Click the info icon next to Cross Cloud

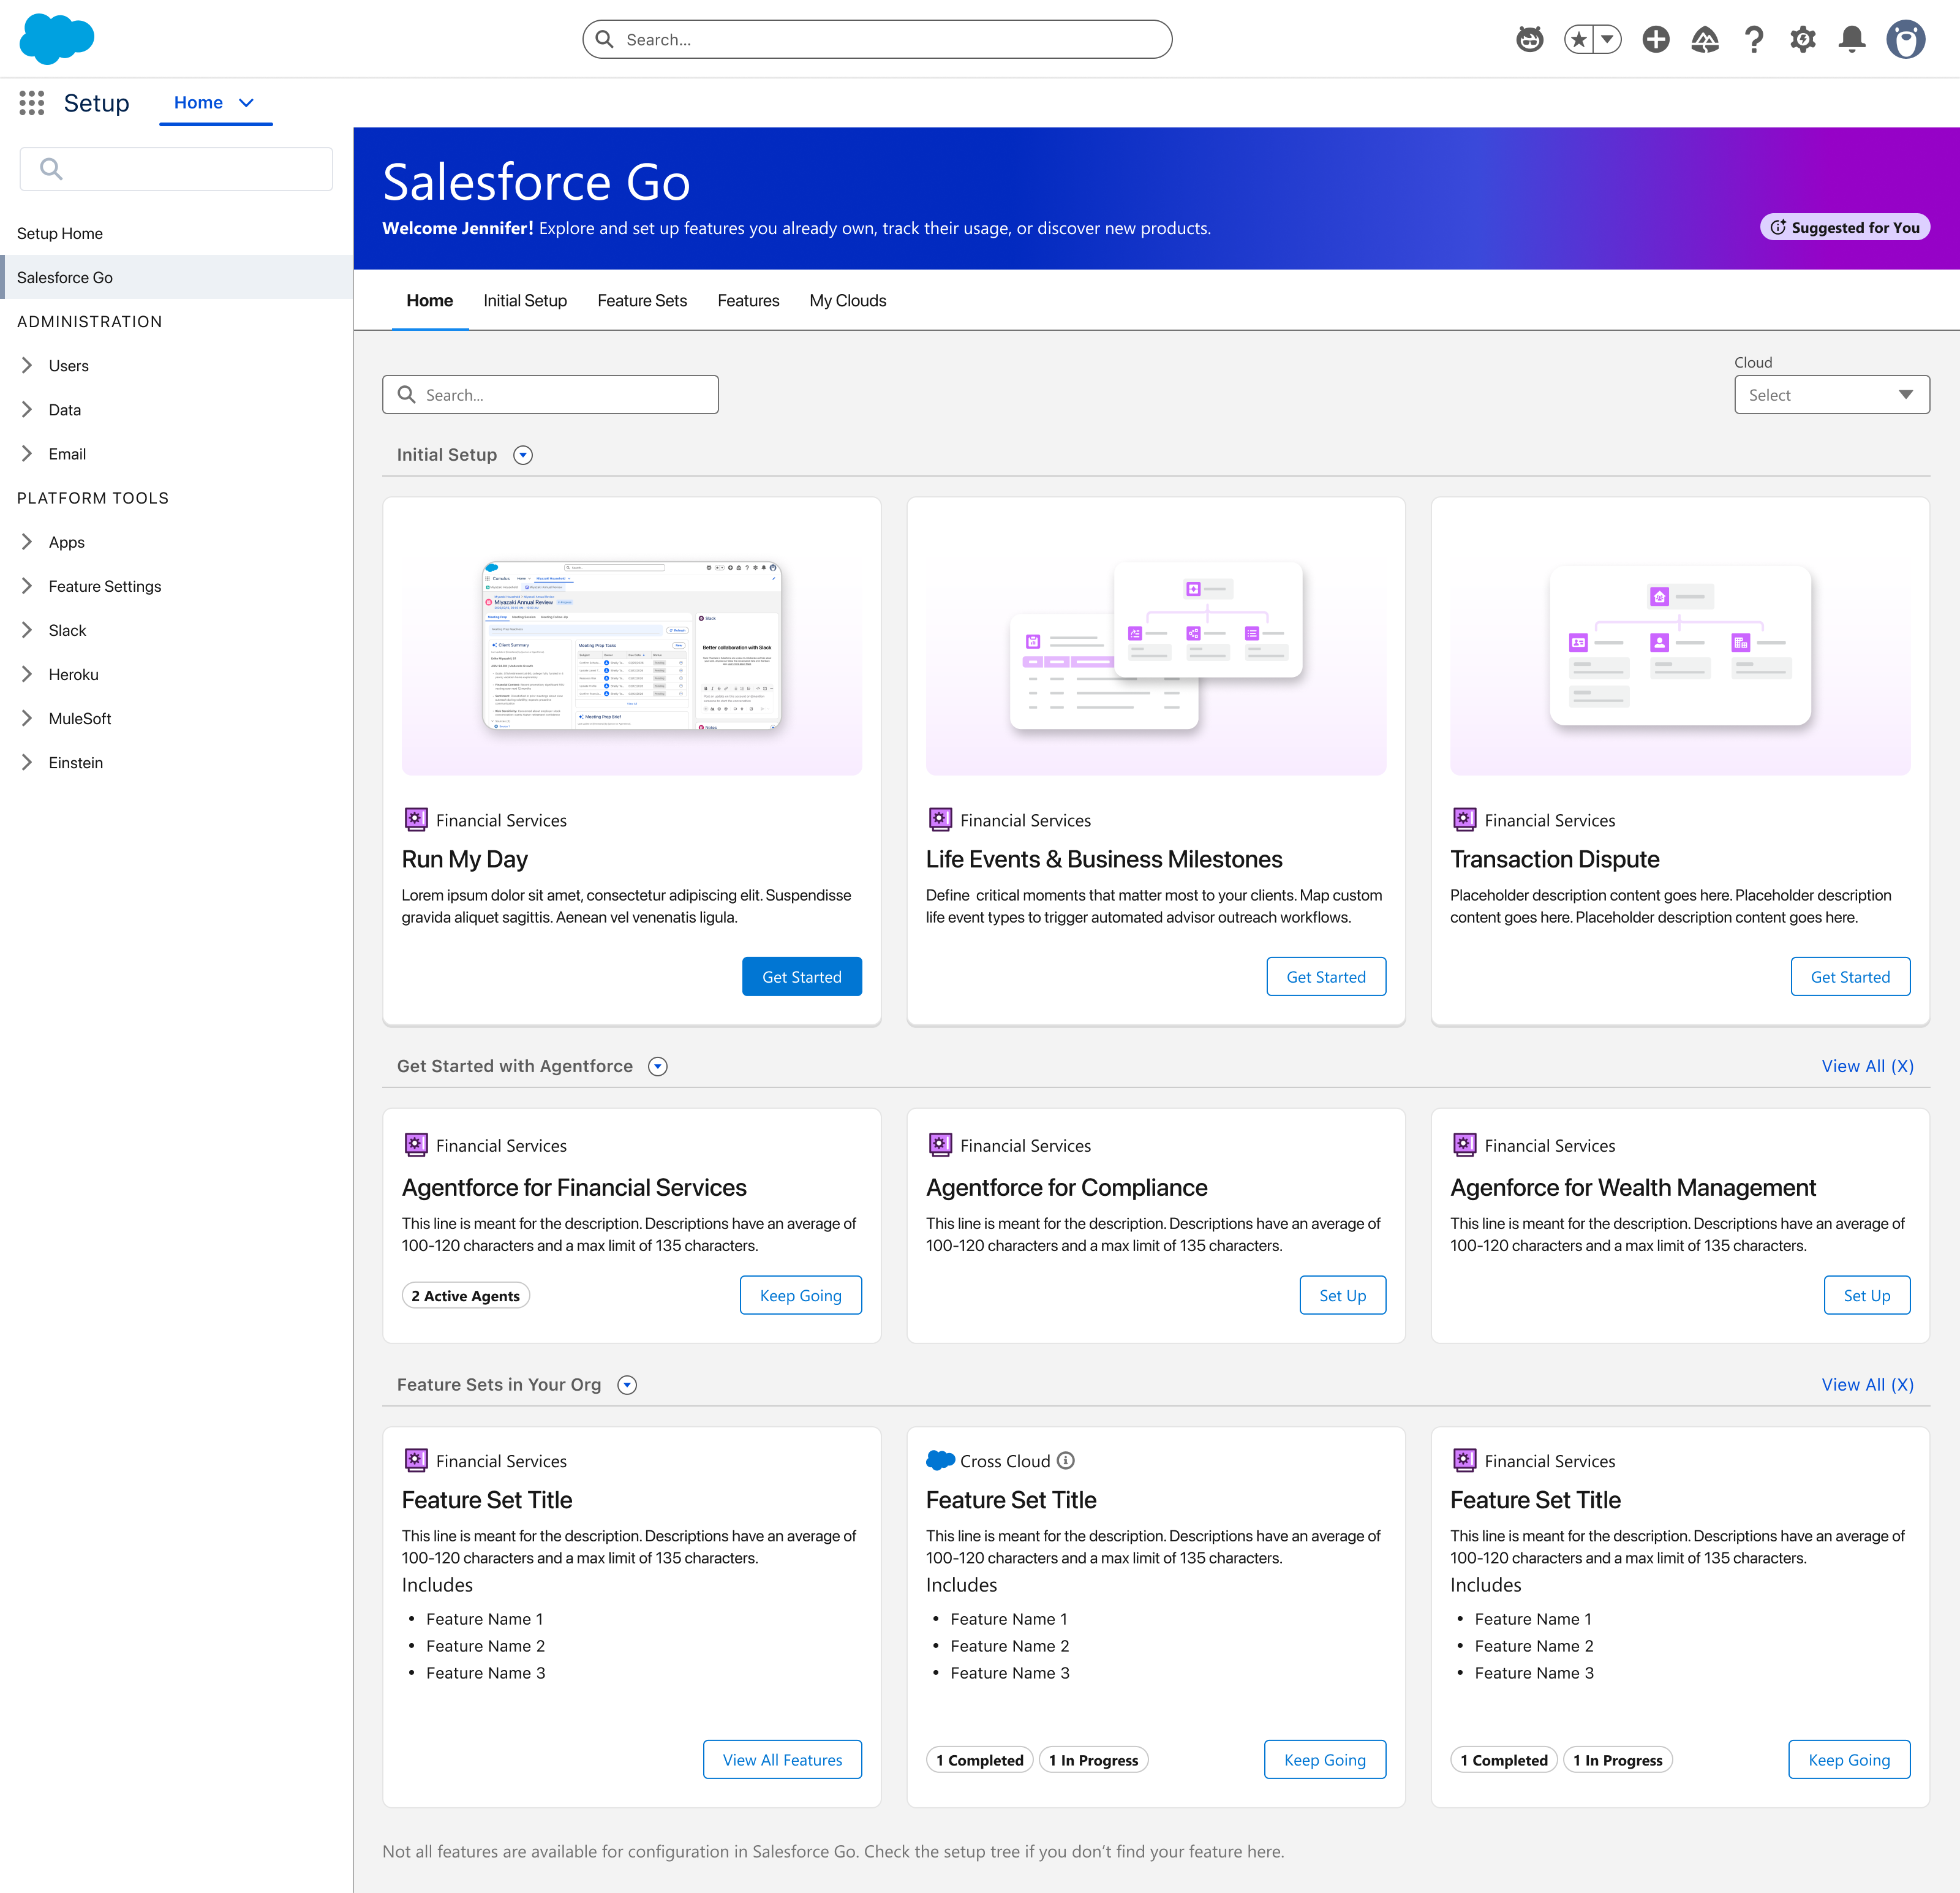[1066, 1461]
